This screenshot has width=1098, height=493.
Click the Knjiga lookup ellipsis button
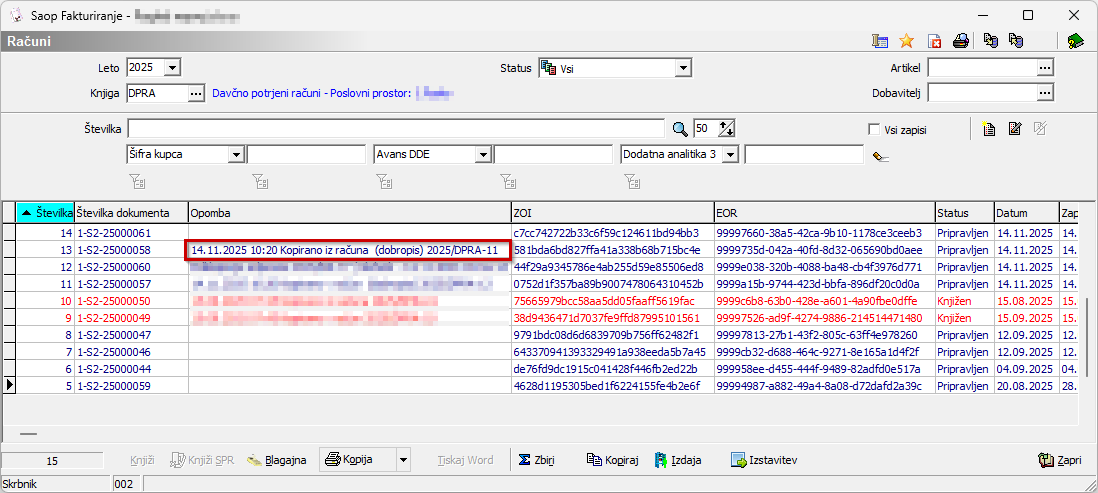[x=197, y=92]
